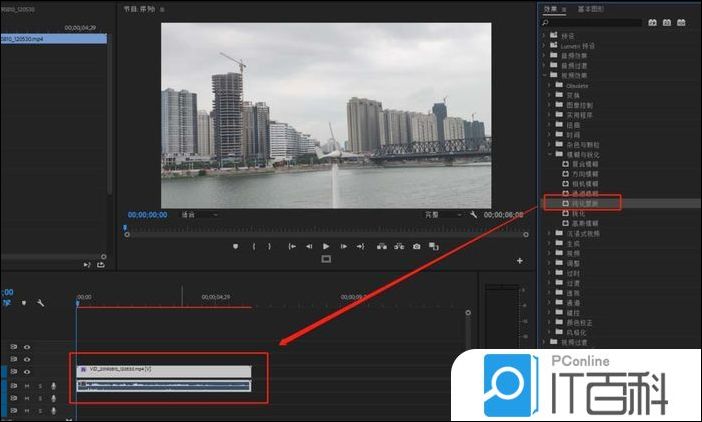This screenshot has height=422, width=702.
Task: Select the 钝化蒙版 effect
Action: (x=585, y=204)
